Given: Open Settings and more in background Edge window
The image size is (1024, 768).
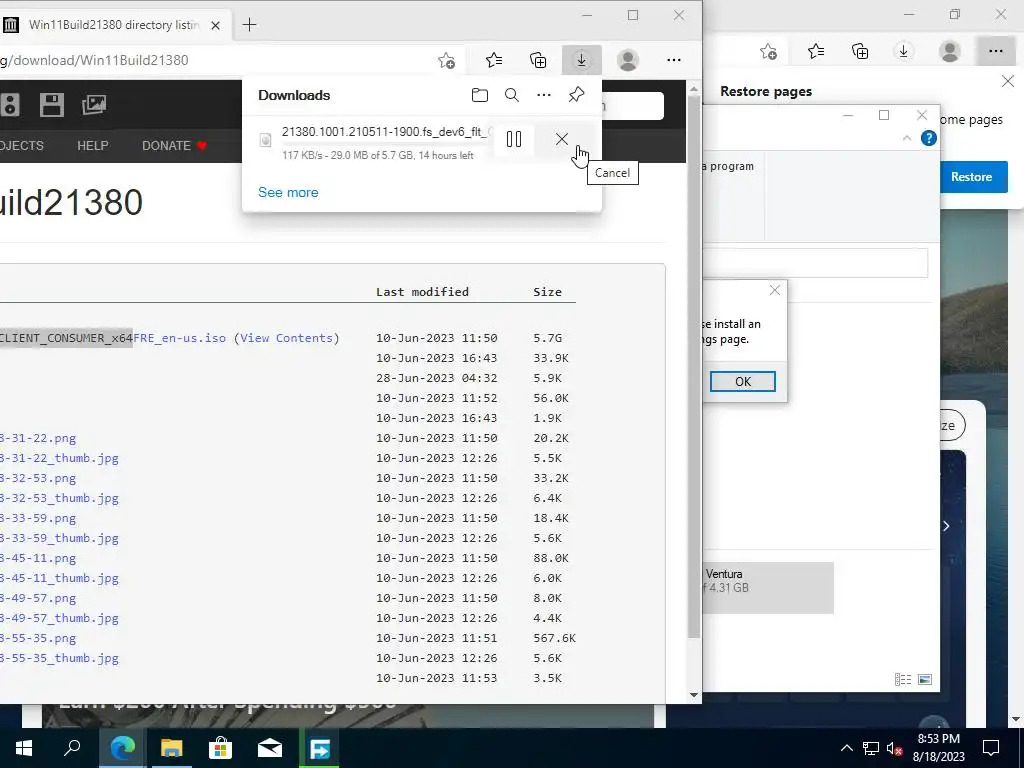Looking at the screenshot, I should 995,51.
